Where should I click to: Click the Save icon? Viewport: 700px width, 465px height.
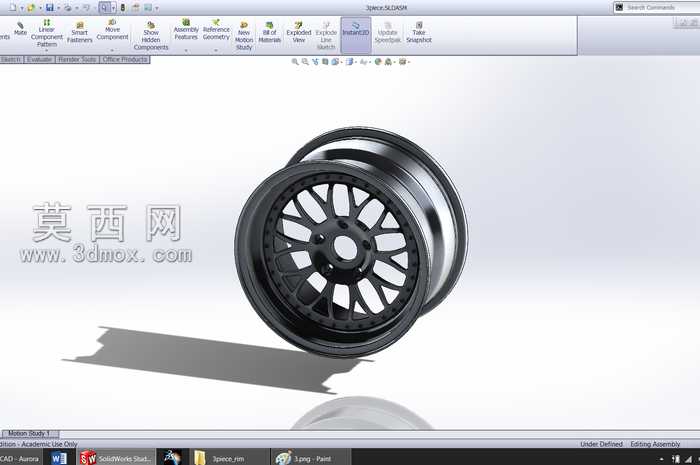[50, 8]
